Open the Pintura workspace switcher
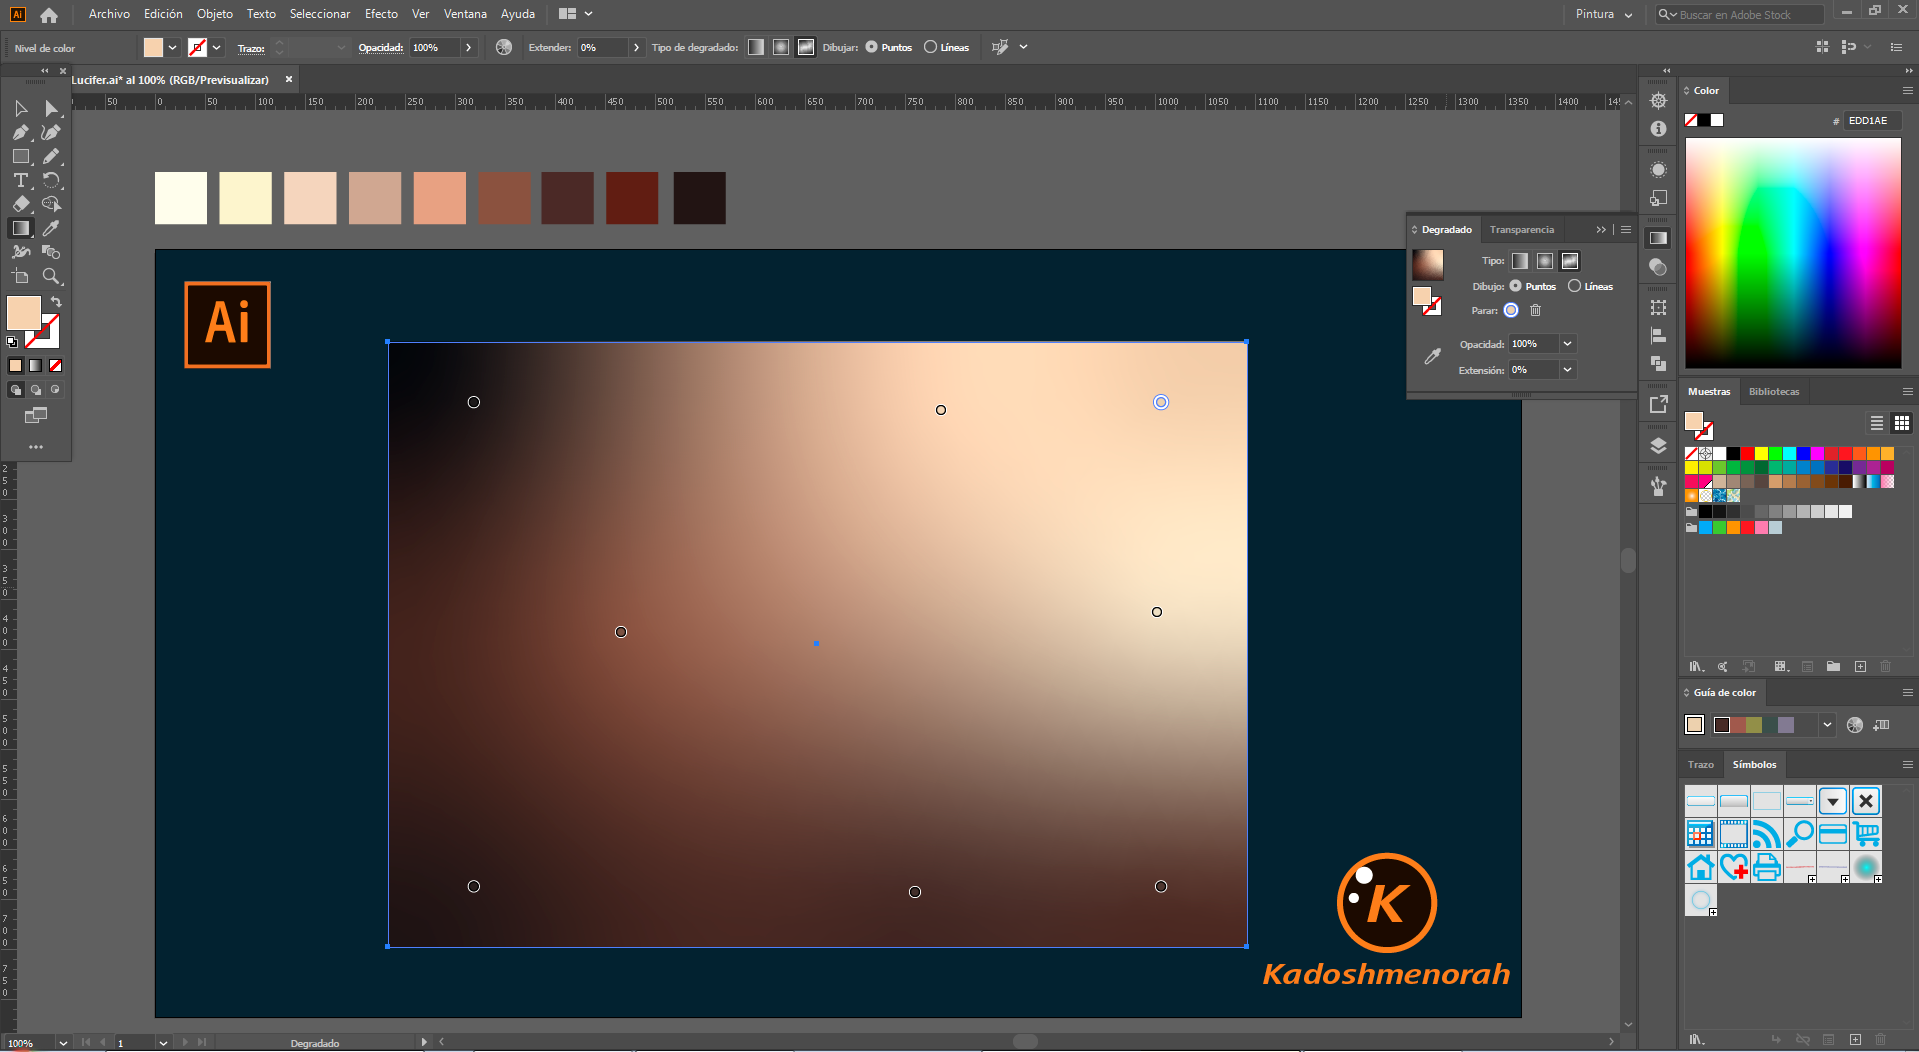This screenshot has height=1052, width=1919. [x=1604, y=14]
